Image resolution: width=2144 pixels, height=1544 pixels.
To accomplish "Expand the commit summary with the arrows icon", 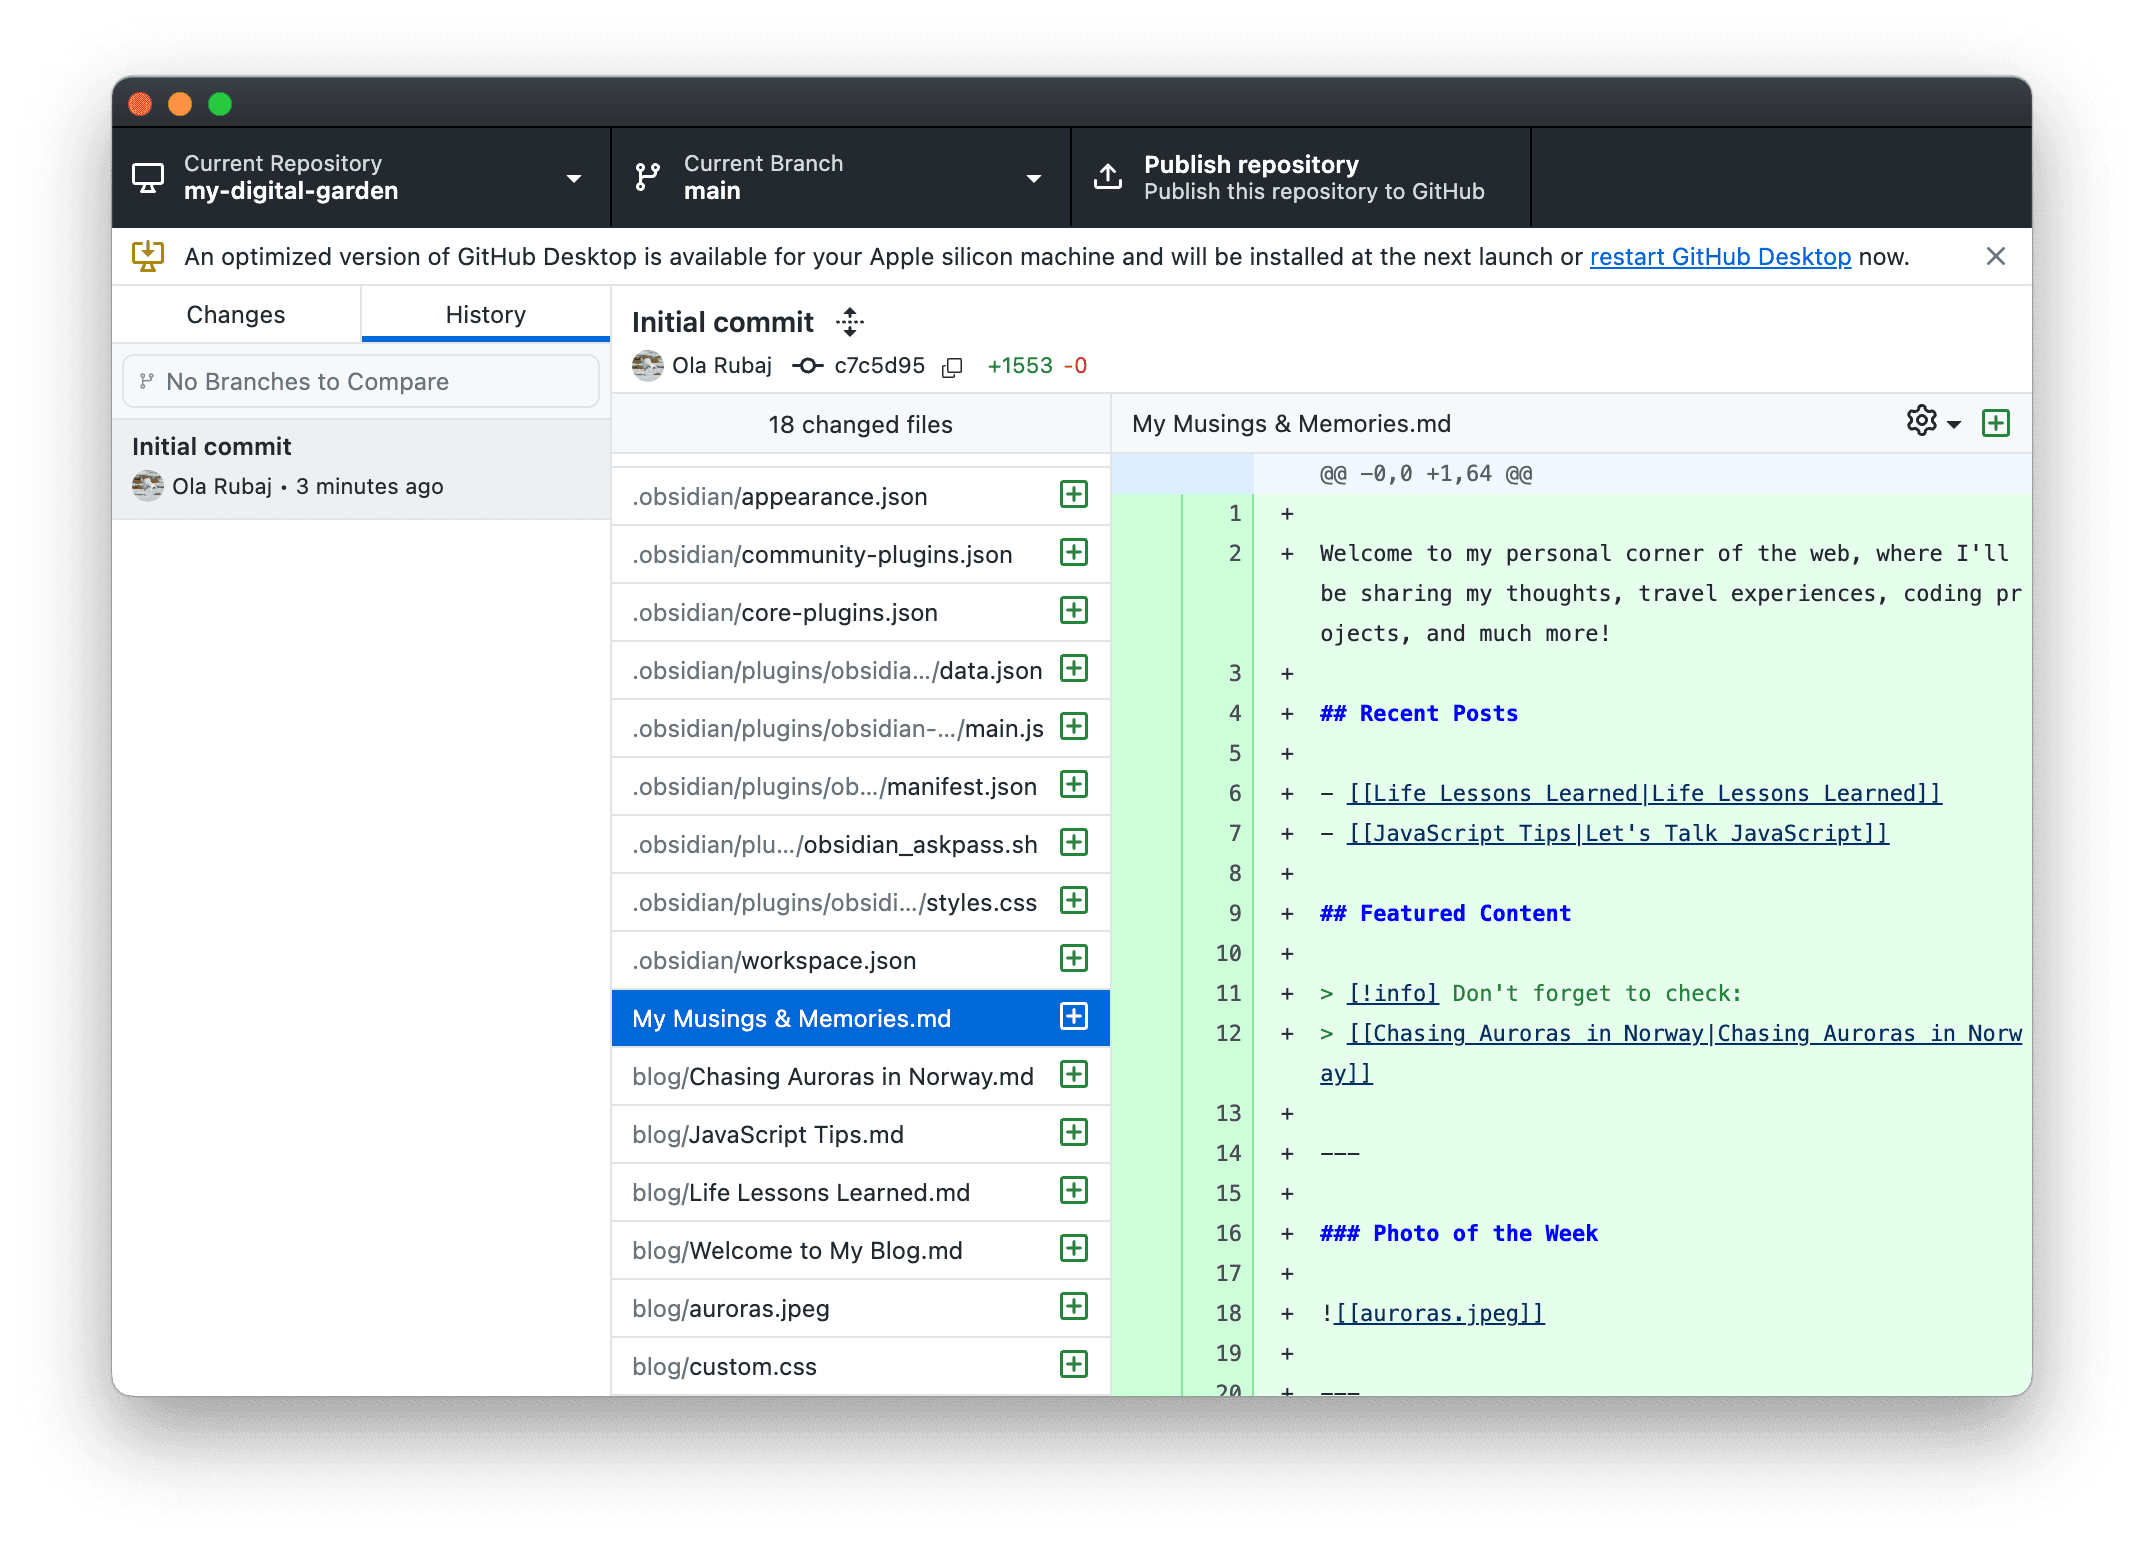I will point(850,322).
